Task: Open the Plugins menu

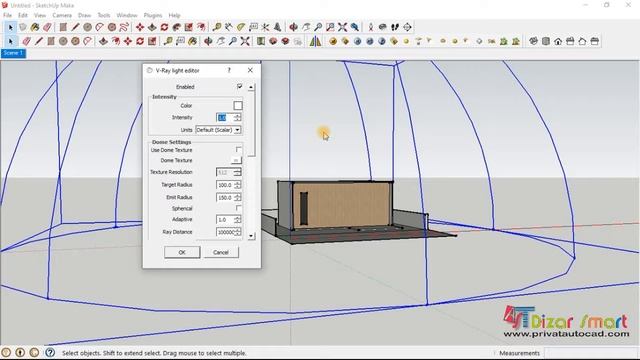Action: tap(153, 15)
